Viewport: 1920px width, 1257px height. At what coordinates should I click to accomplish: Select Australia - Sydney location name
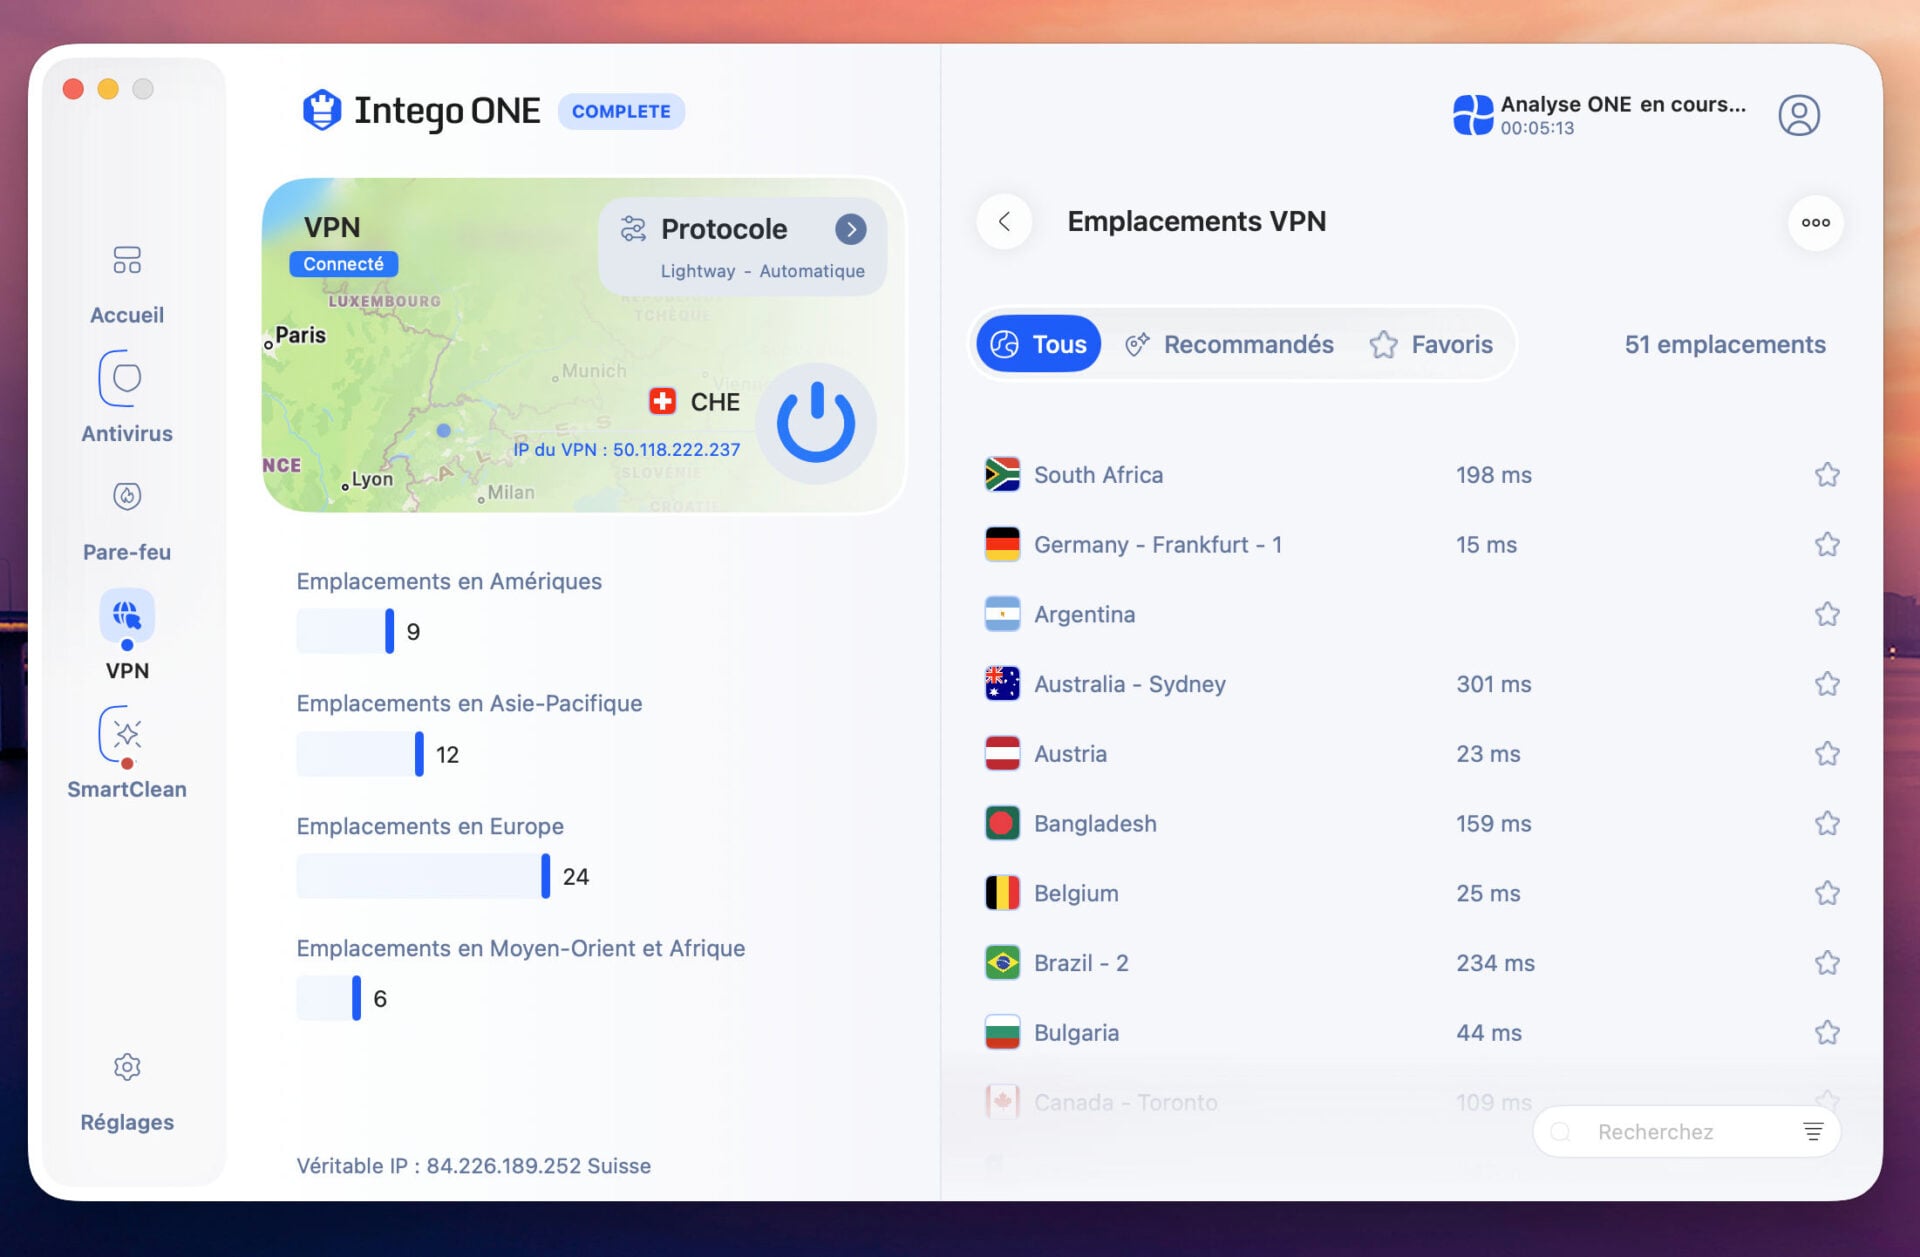click(x=1130, y=684)
